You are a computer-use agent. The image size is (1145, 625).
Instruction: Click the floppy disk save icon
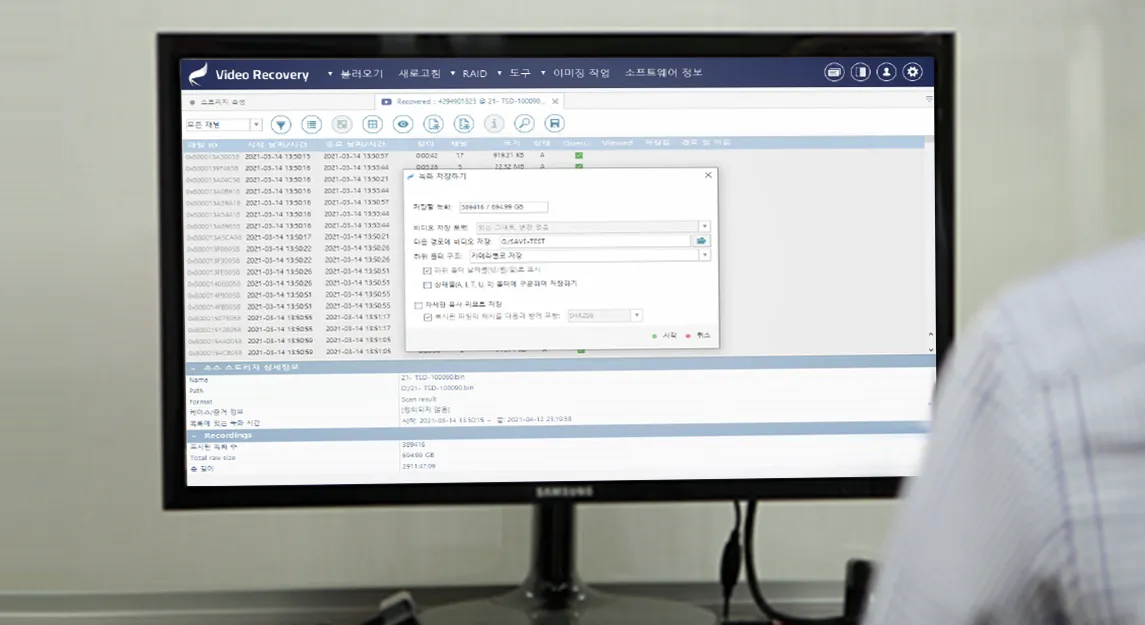point(554,124)
